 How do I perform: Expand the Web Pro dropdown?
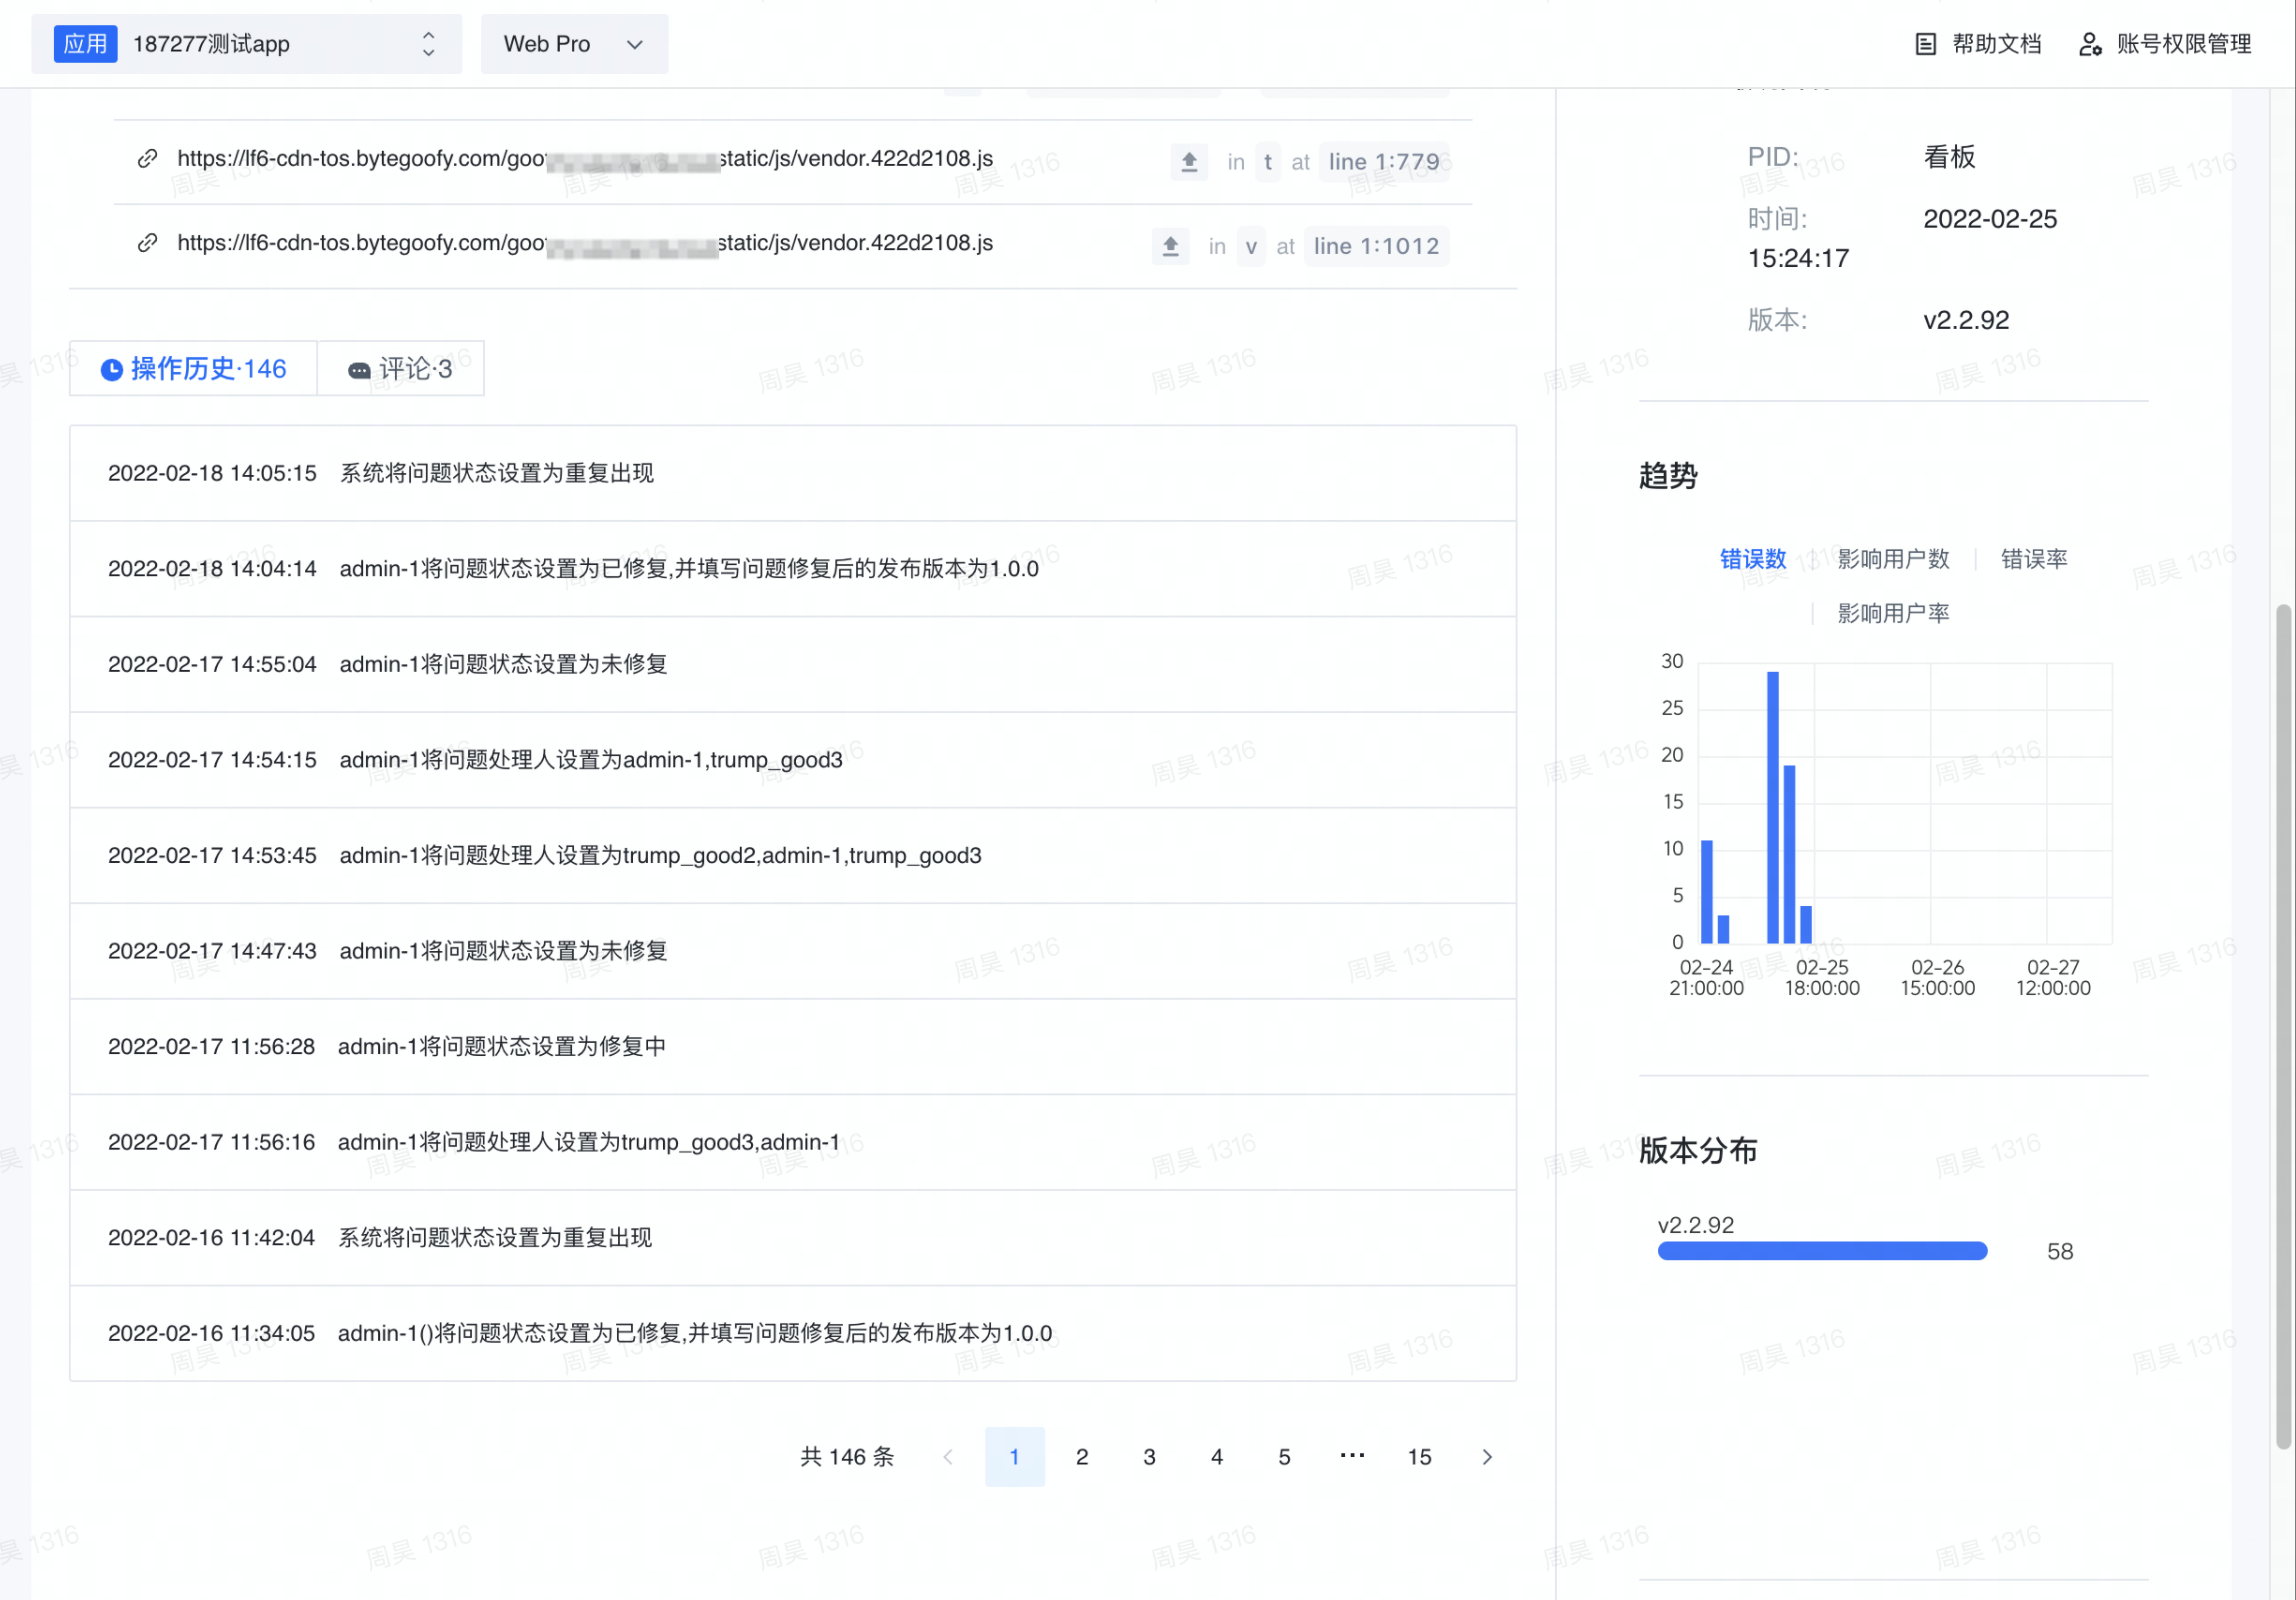[x=574, y=44]
